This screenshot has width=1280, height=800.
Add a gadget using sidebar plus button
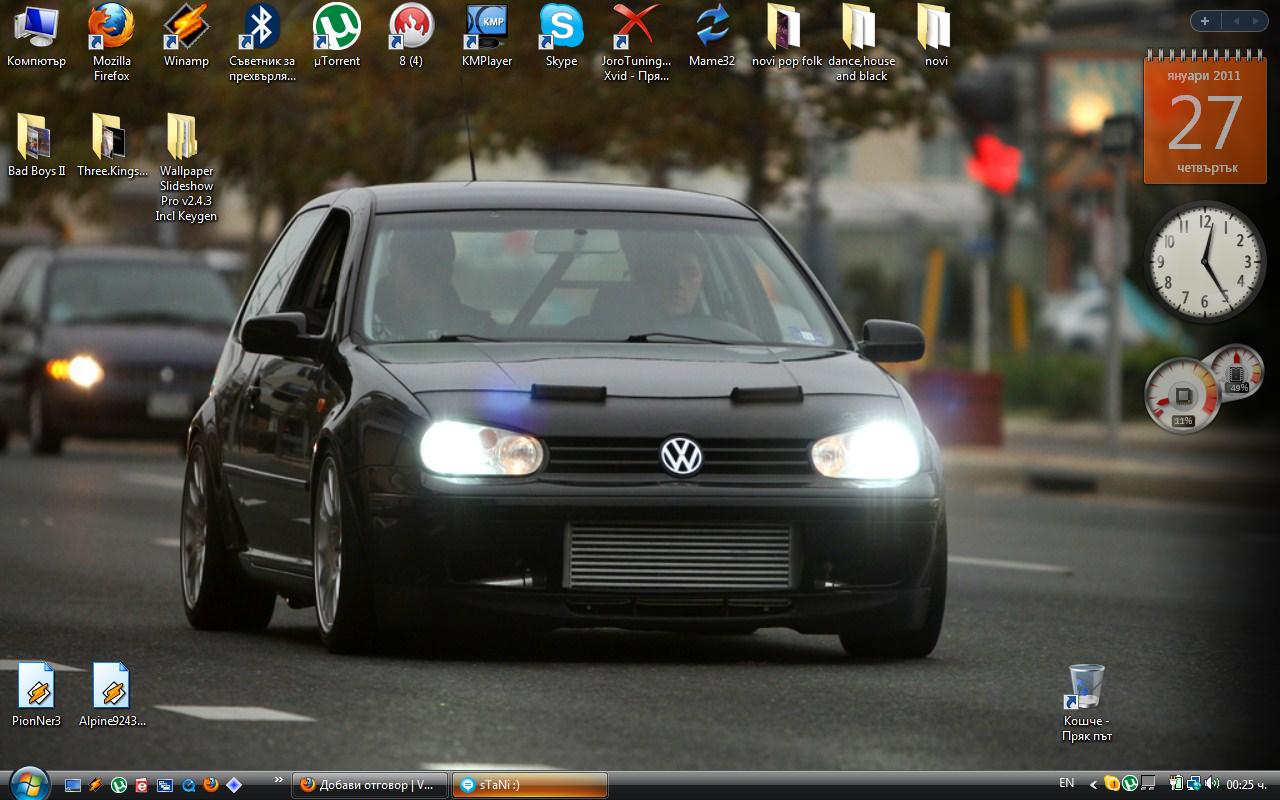click(x=1205, y=21)
